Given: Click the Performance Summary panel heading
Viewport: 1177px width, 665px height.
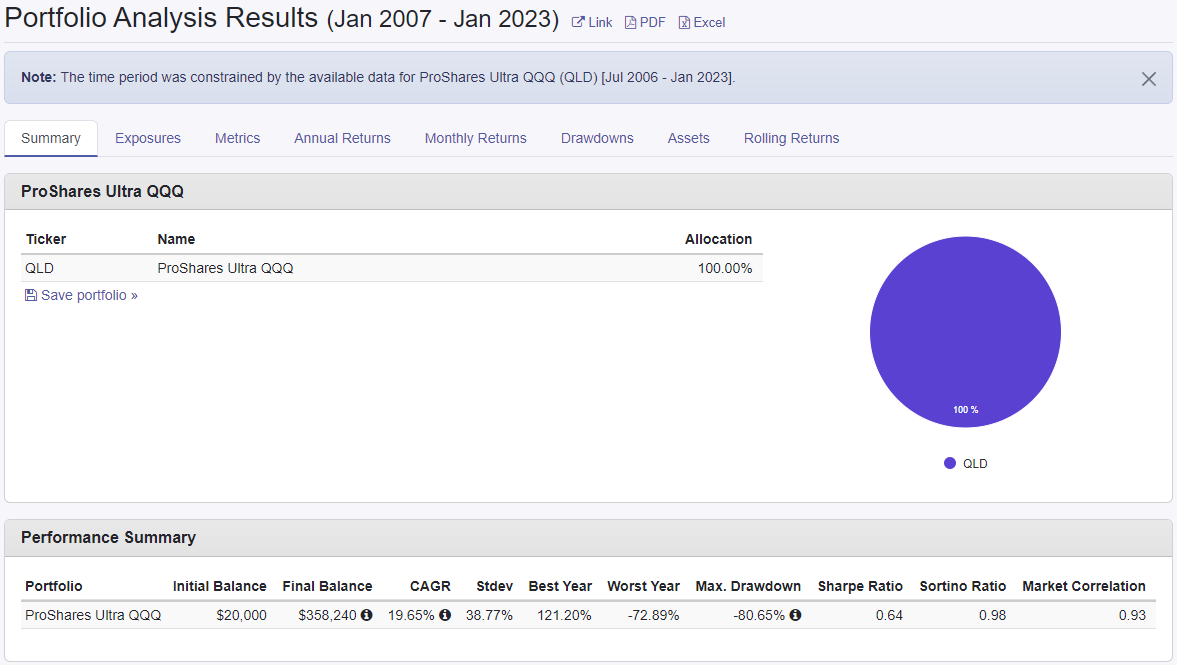Looking at the screenshot, I should pos(108,537).
